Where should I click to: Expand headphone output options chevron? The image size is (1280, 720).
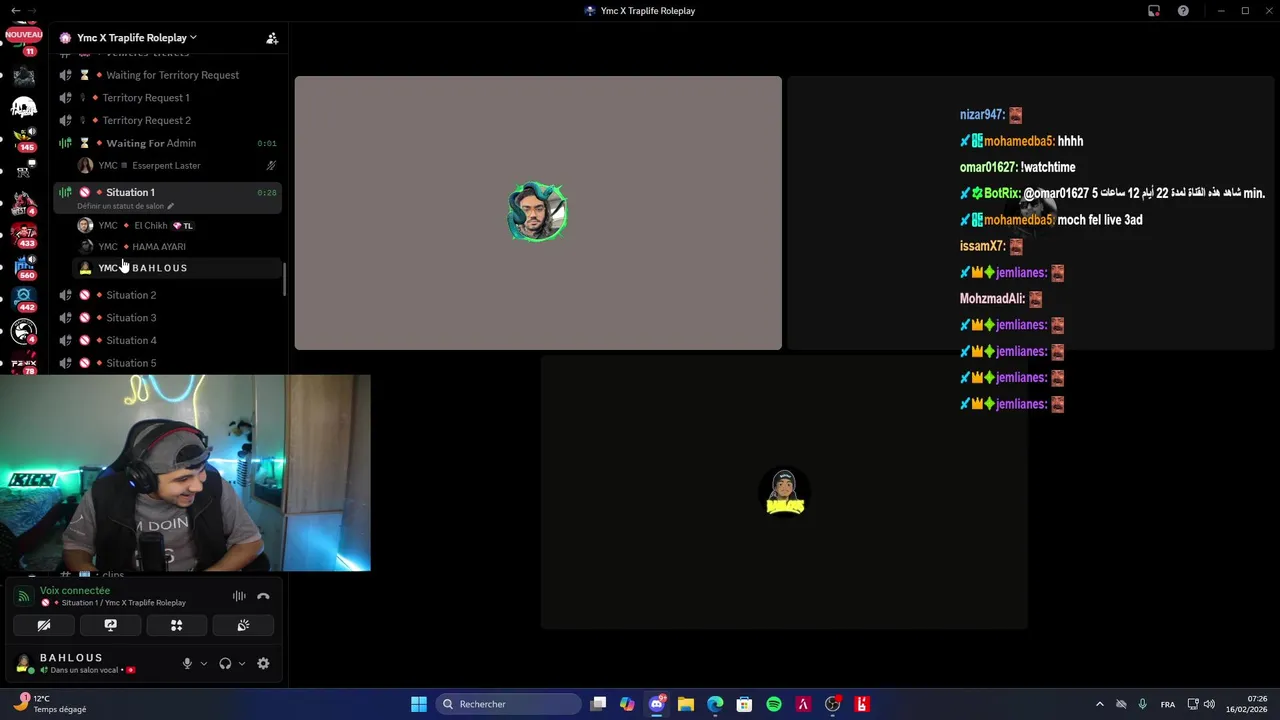coord(241,663)
